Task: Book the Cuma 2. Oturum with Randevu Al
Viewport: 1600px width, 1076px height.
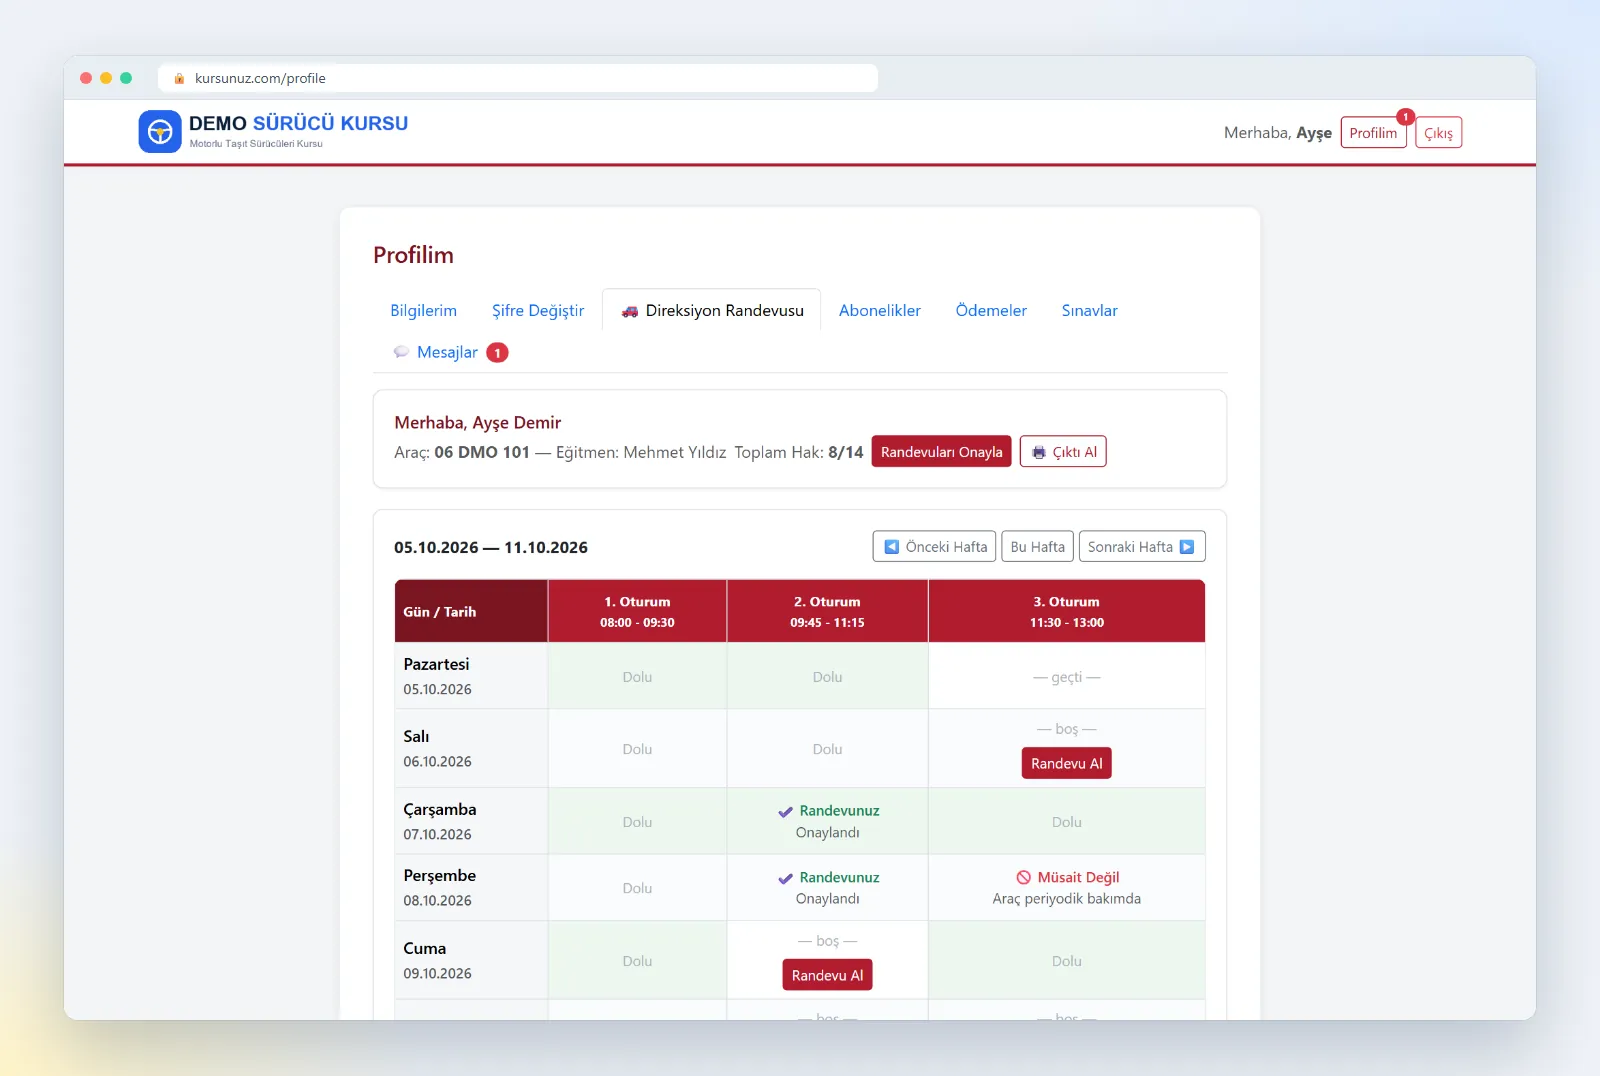Action: click(x=827, y=976)
